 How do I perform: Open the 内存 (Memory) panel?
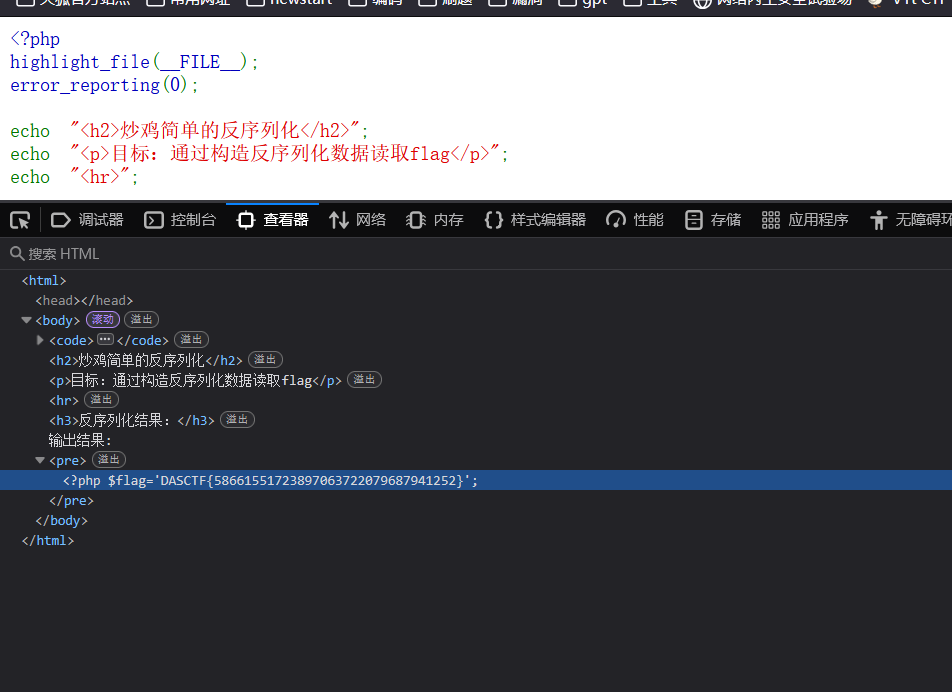pos(434,219)
